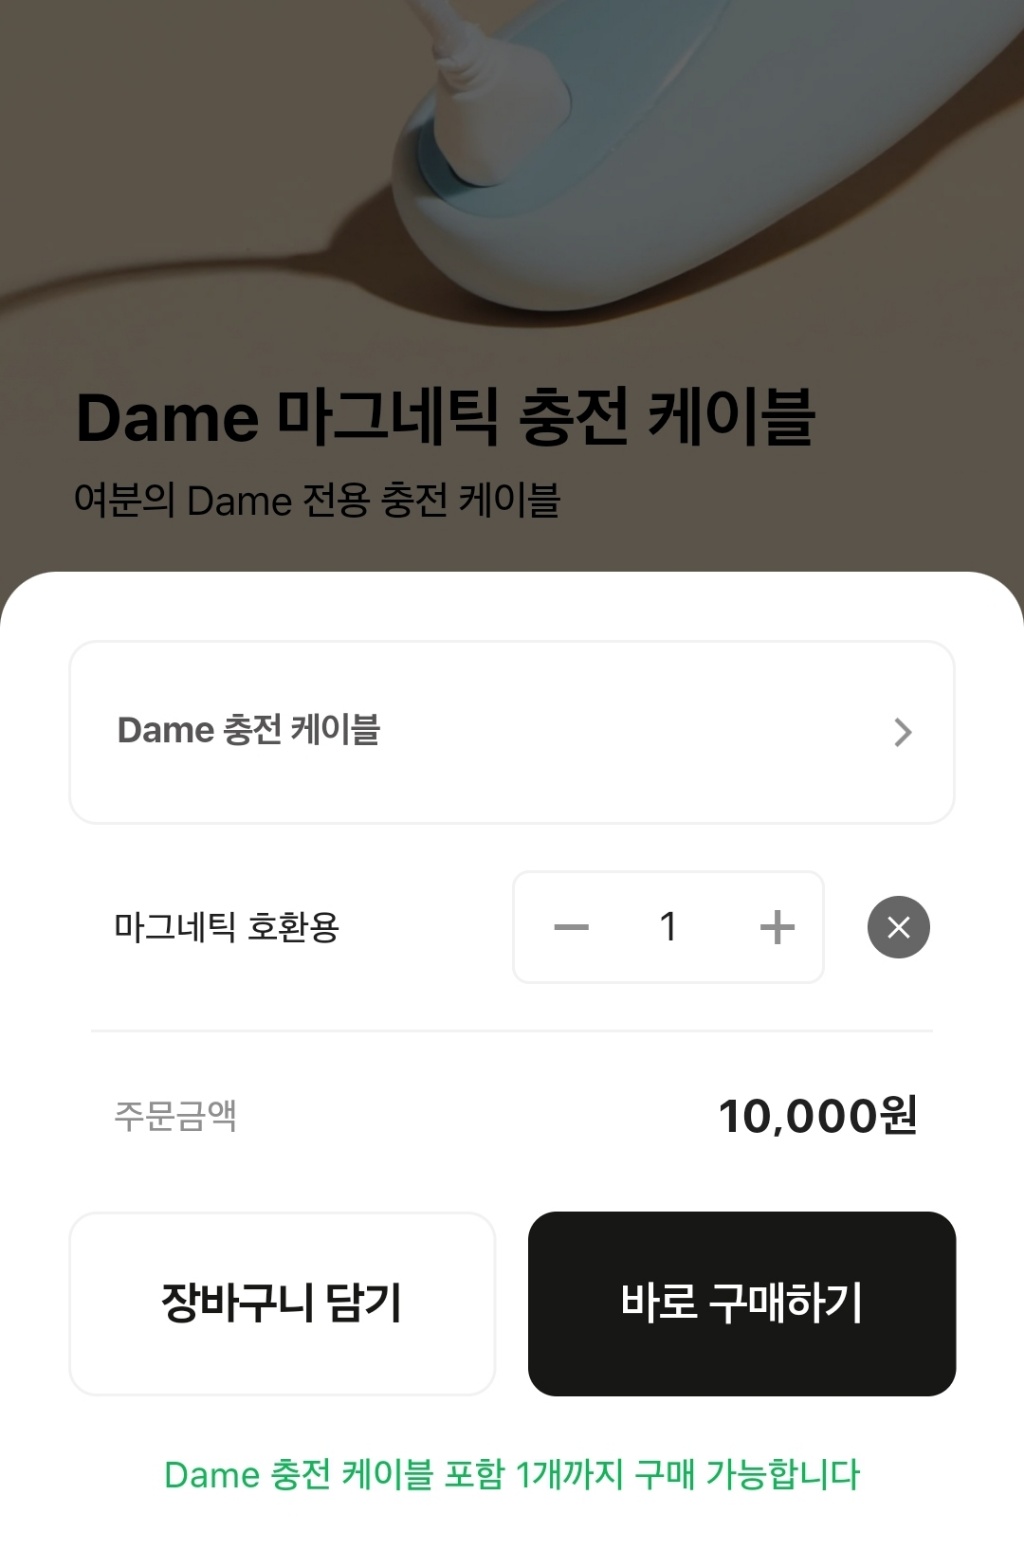The height and width of the screenshot is (1549, 1024).
Task: Click the 10,000원 order total
Action: click(x=817, y=1115)
